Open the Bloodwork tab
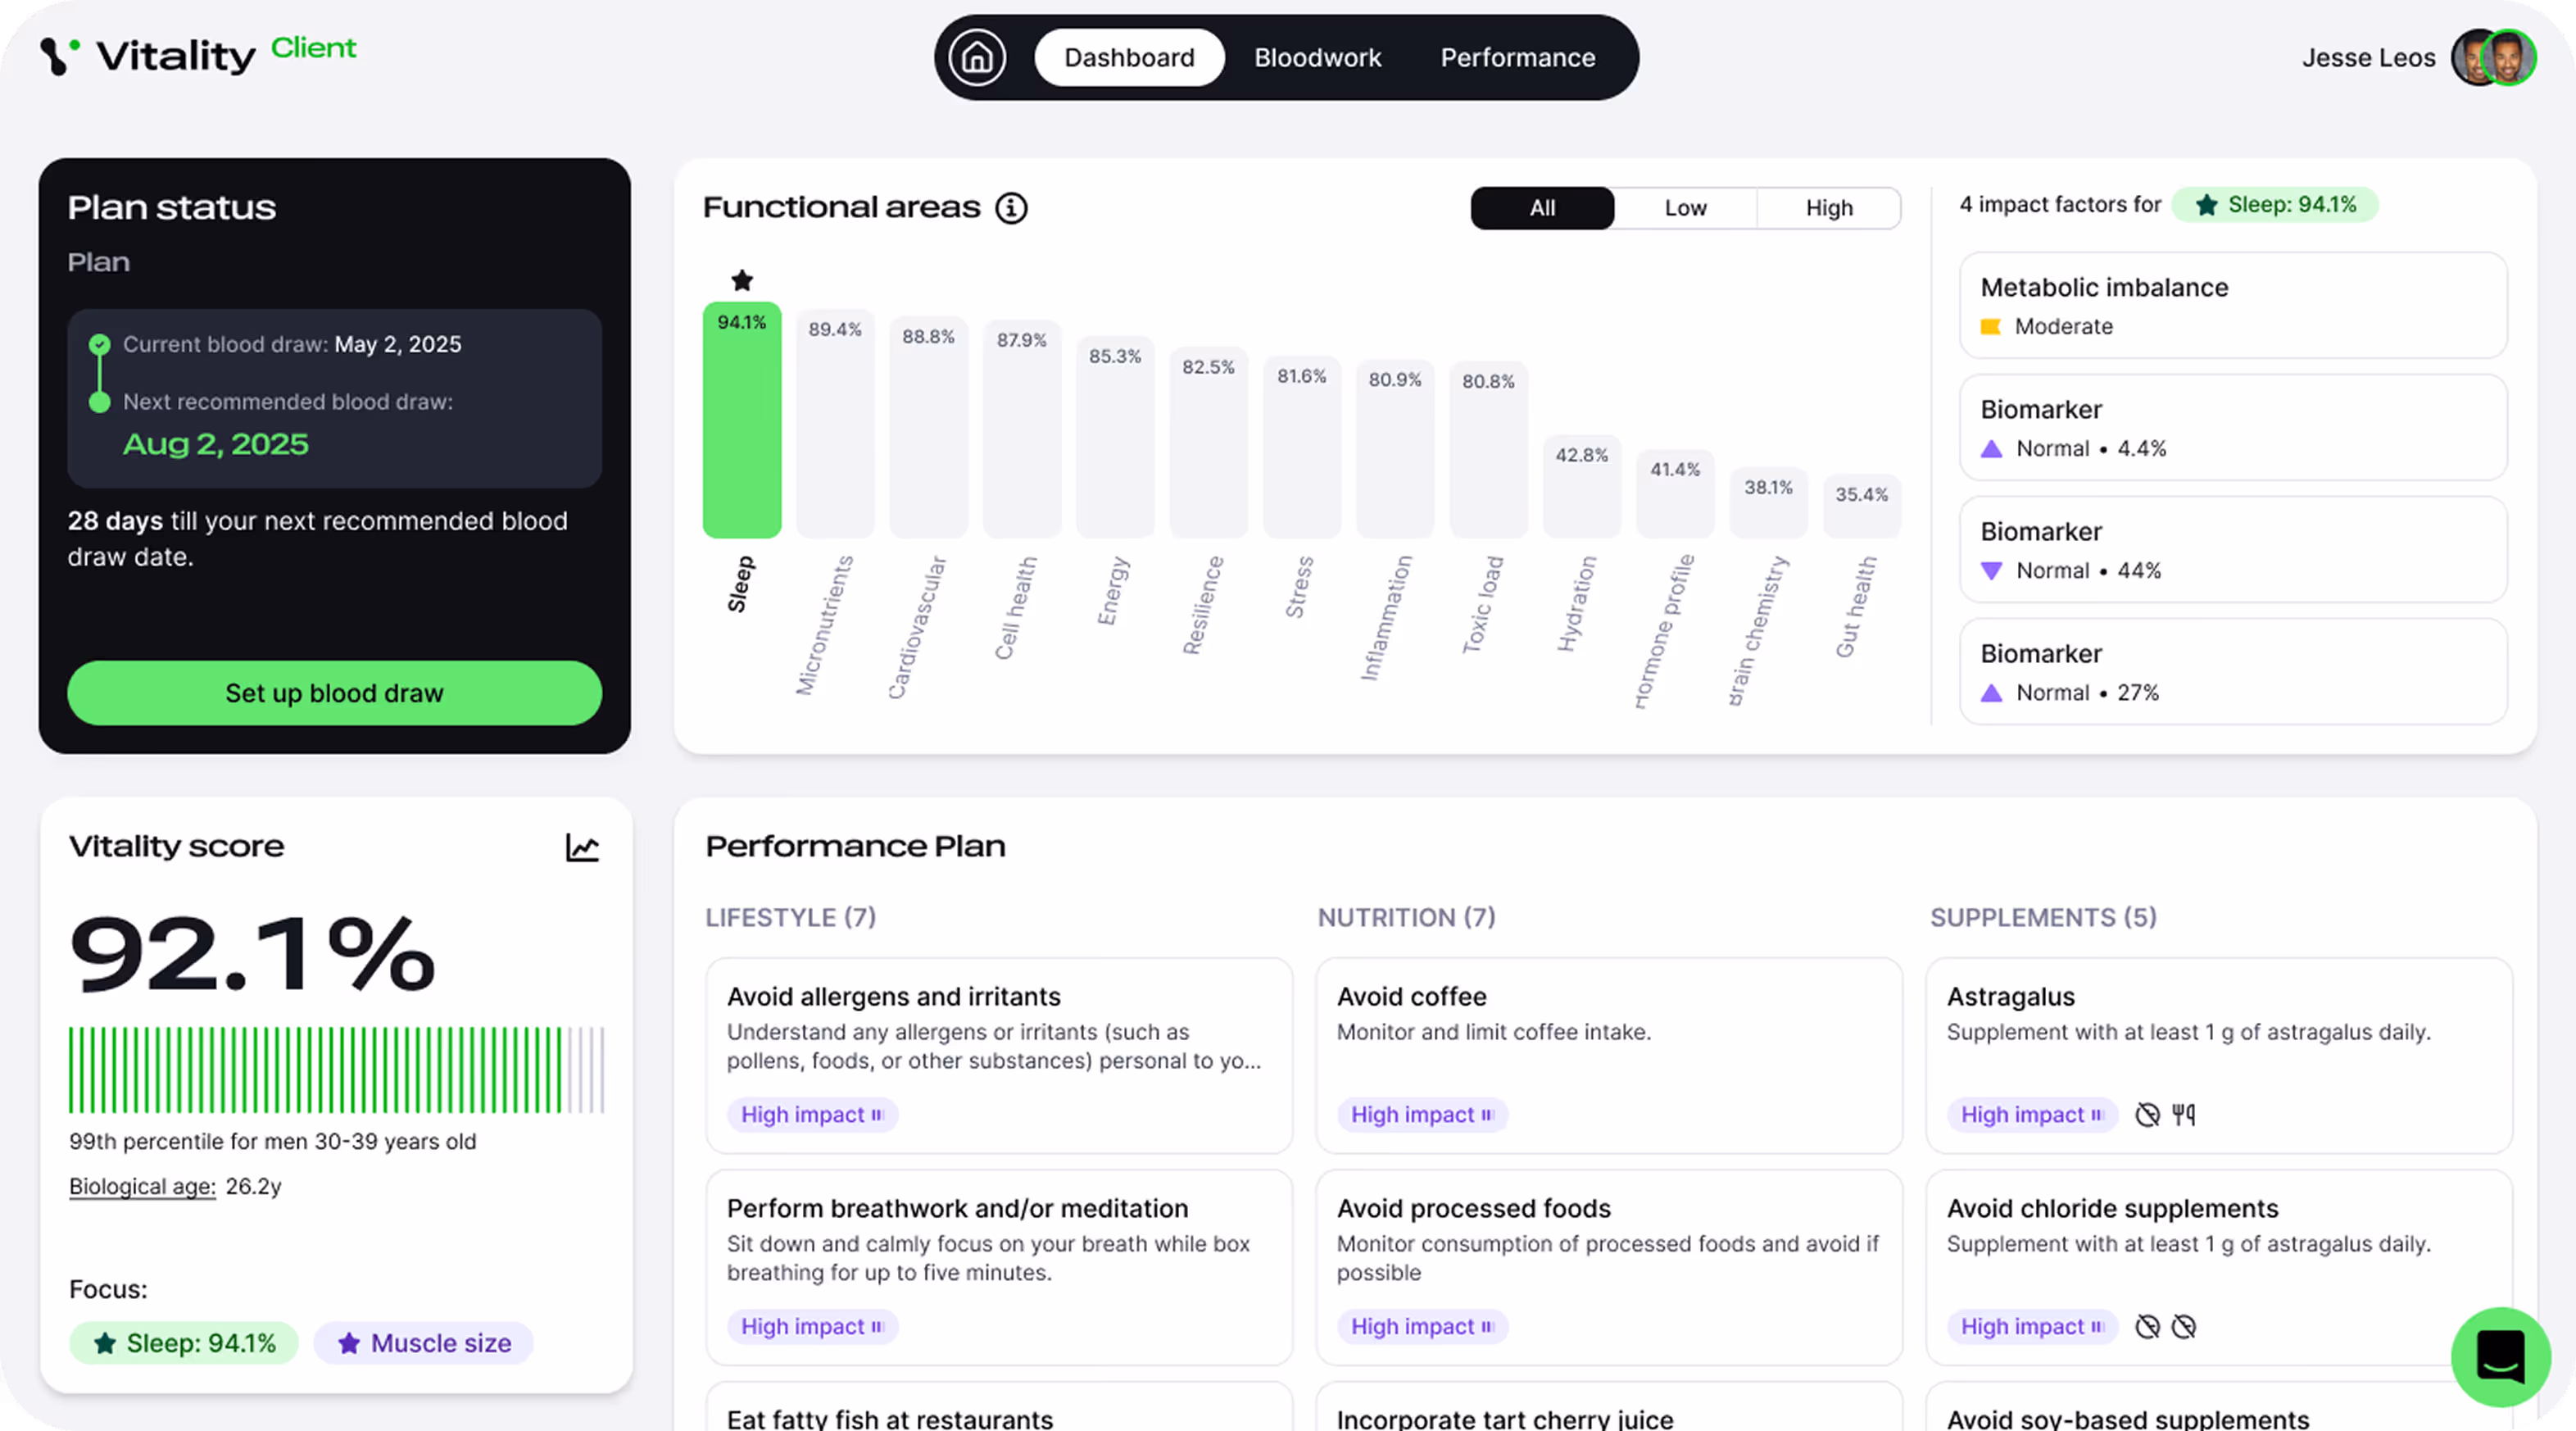Screen dimensions: 2576x1431 pos(1317,57)
